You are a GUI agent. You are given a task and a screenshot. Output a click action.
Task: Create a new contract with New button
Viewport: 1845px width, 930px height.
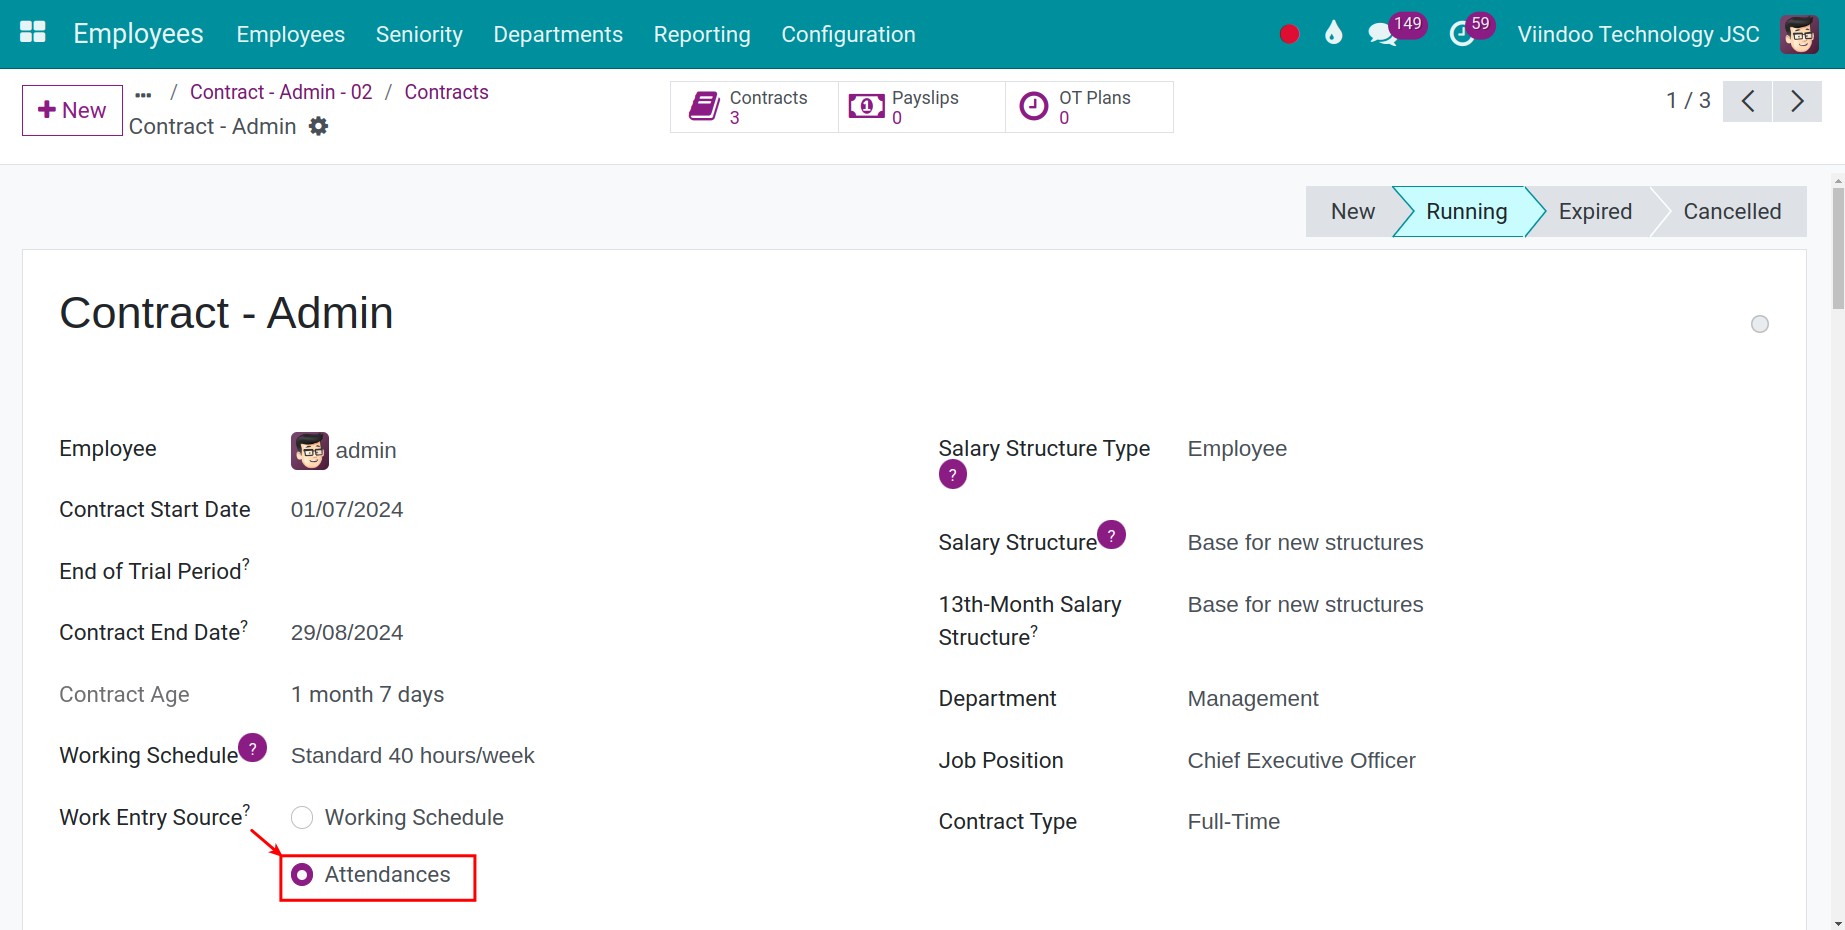[72, 110]
